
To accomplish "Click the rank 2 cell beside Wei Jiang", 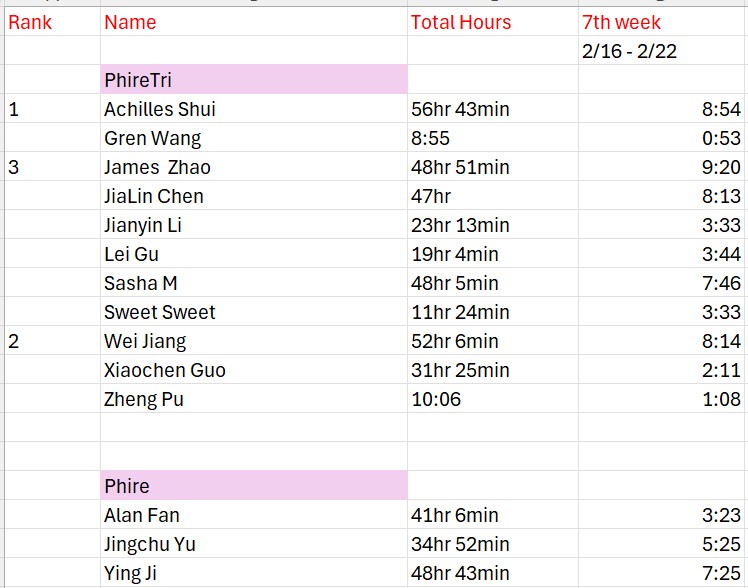I will click(x=50, y=341).
